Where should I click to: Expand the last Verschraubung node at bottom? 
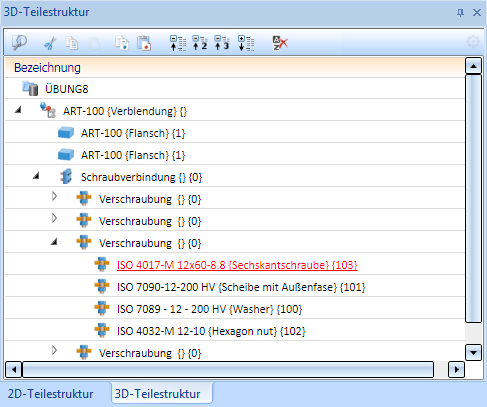[54, 350]
